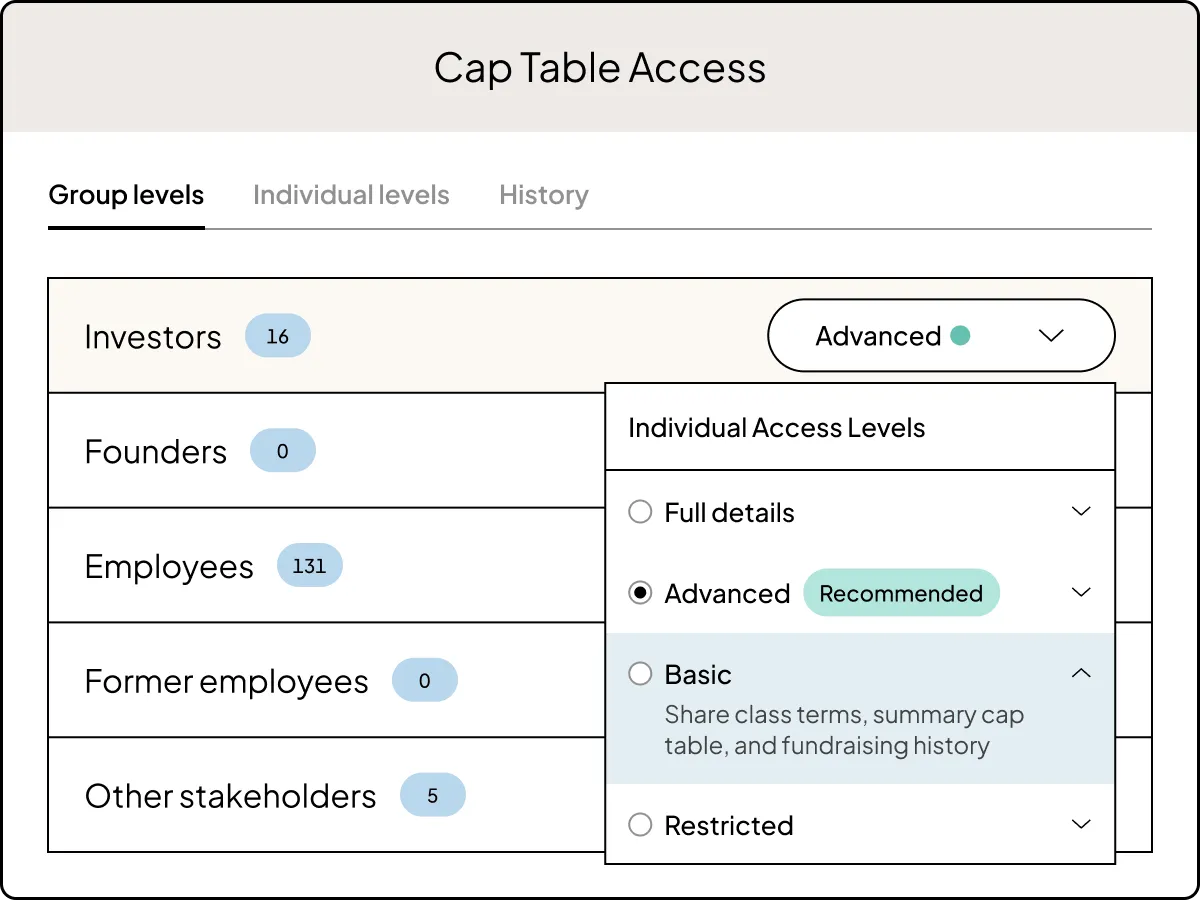Image resolution: width=1200 pixels, height=900 pixels.
Task: Collapse the Basic option description
Action: (1081, 673)
